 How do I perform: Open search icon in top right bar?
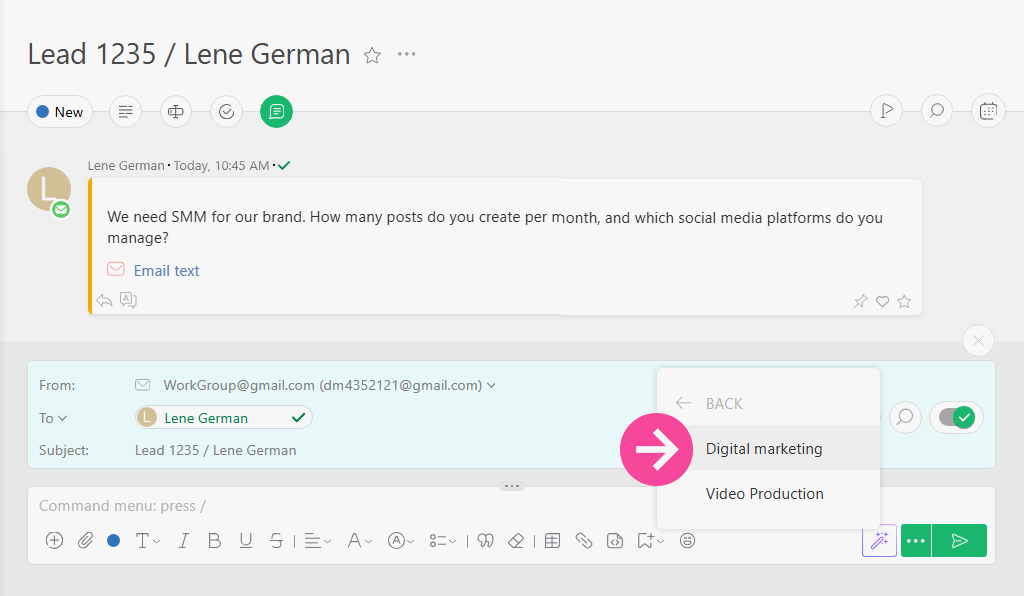coord(936,111)
